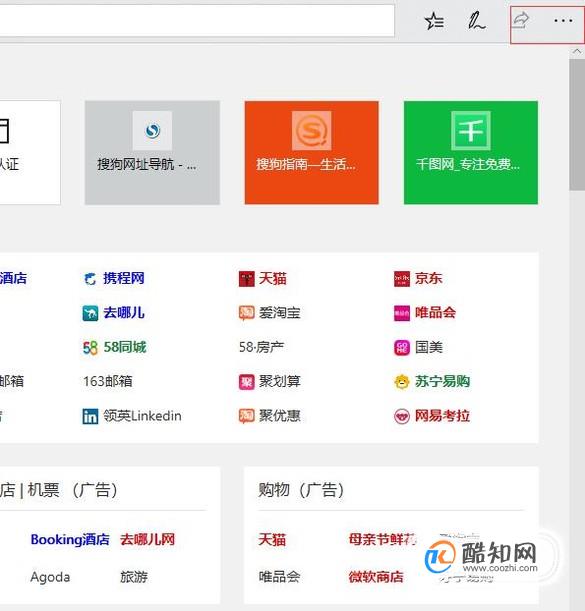This screenshot has width=585, height=611.
Task: Click the vertical scrollbar thumb
Action: pos(577,125)
